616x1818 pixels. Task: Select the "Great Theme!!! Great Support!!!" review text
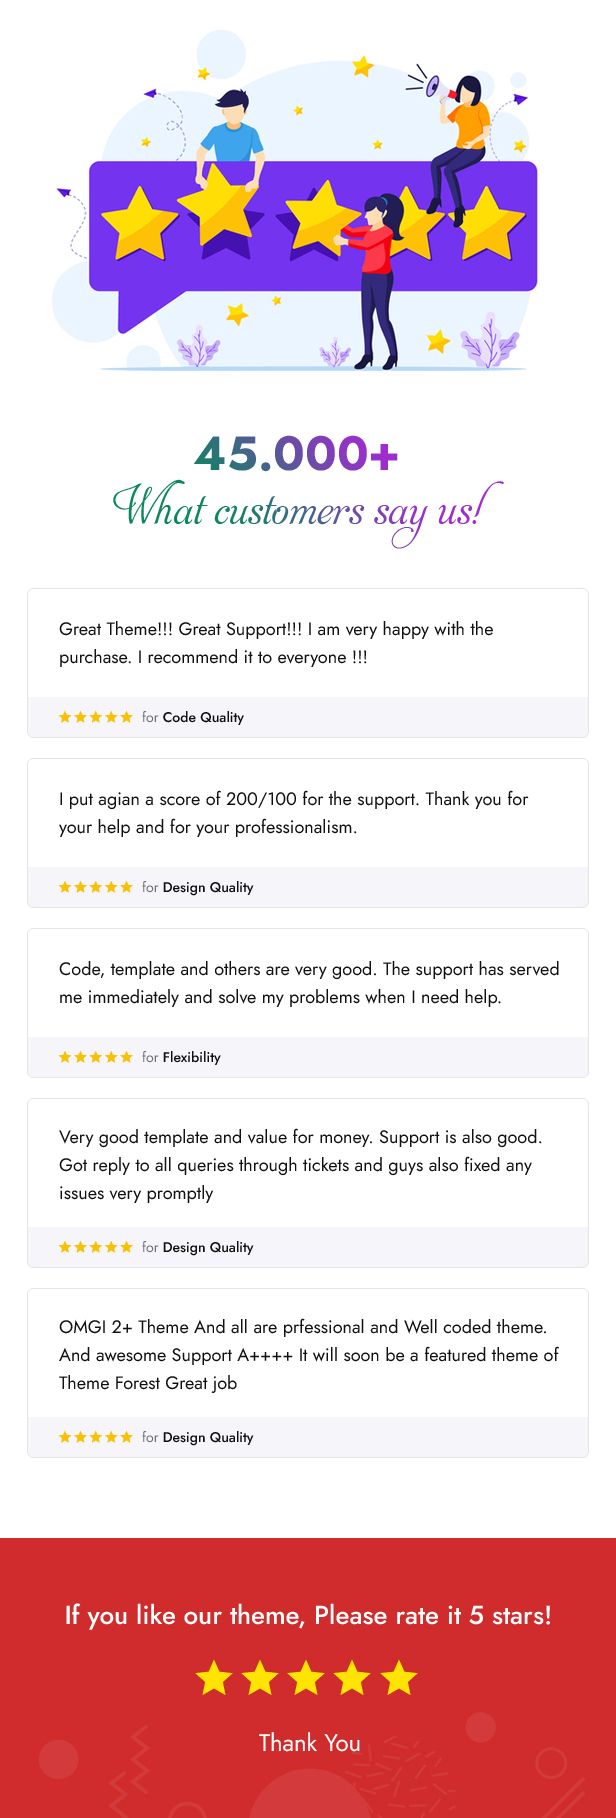(x=276, y=643)
